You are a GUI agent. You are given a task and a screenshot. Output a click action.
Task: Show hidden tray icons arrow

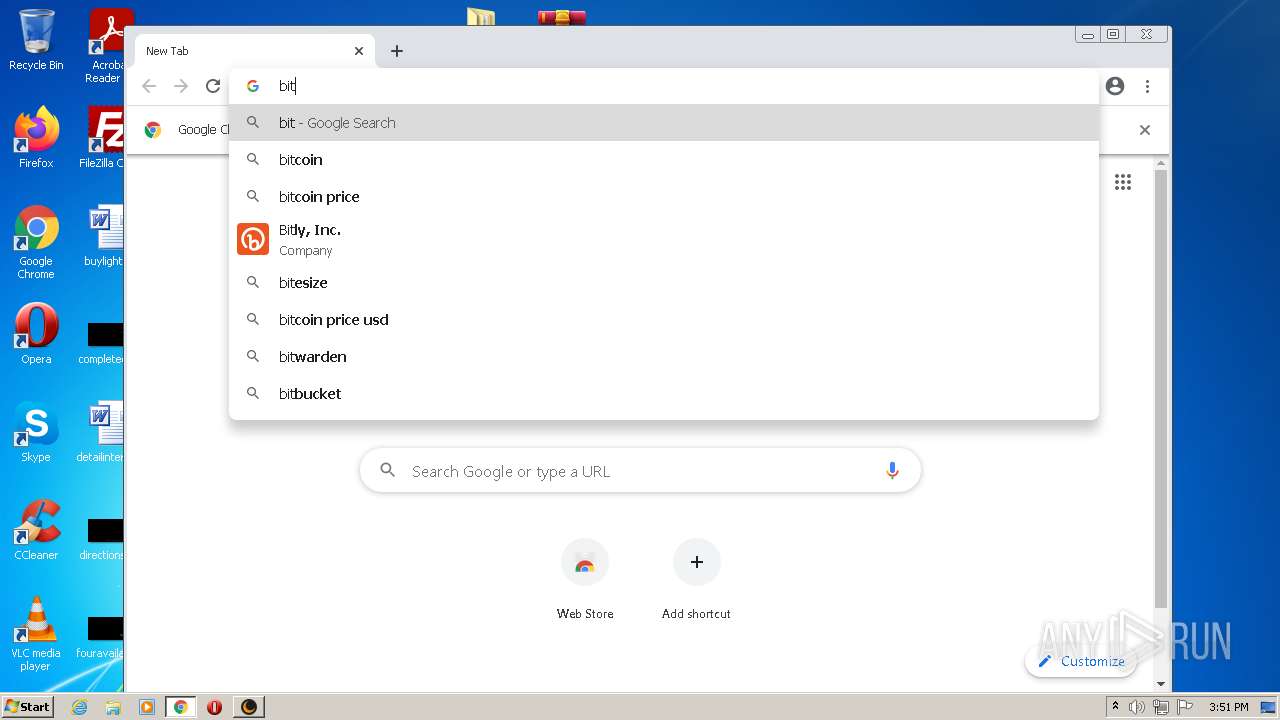(1115, 707)
